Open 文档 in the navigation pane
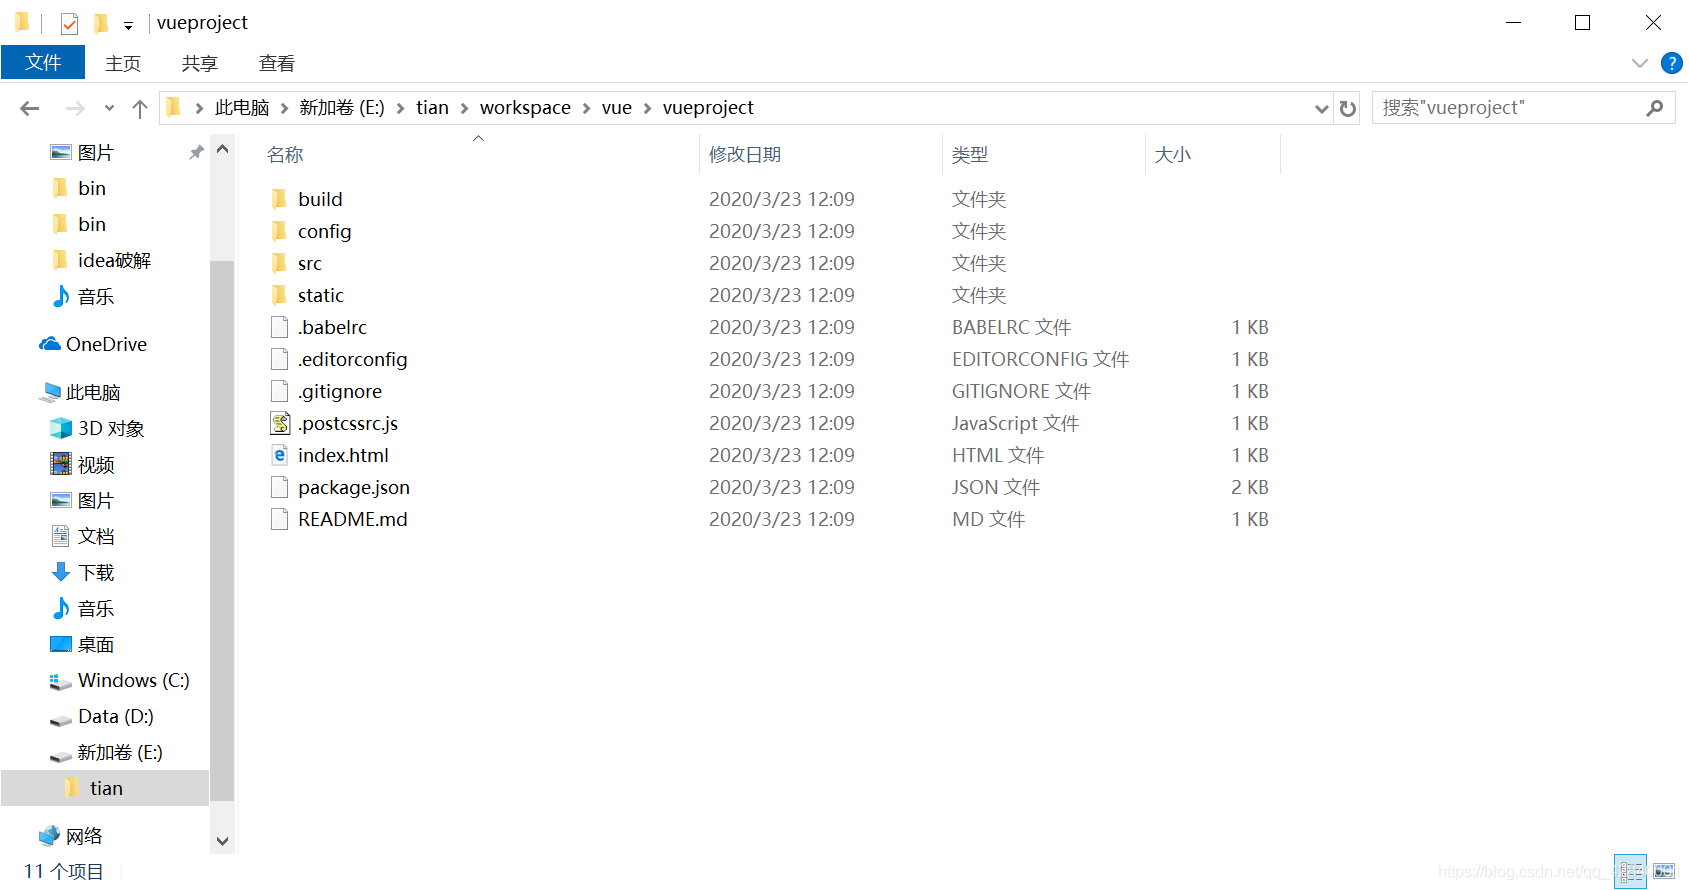Screen dimensions: 1689x890 click(x=96, y=536)
